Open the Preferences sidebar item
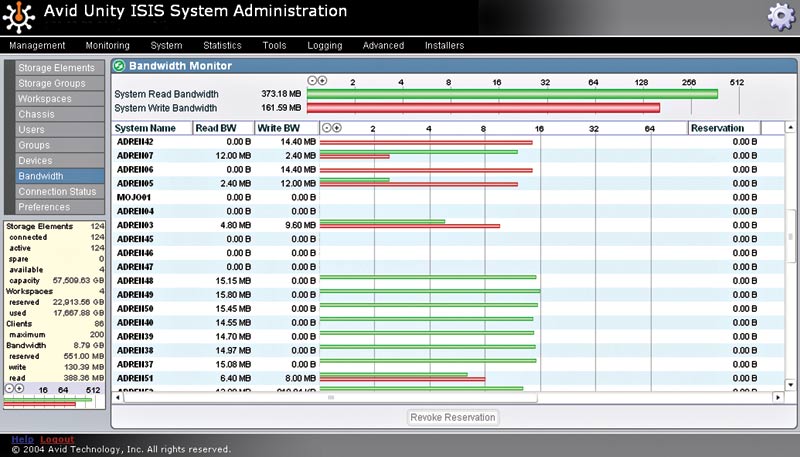The image size is (800, 457). point(60,207)
